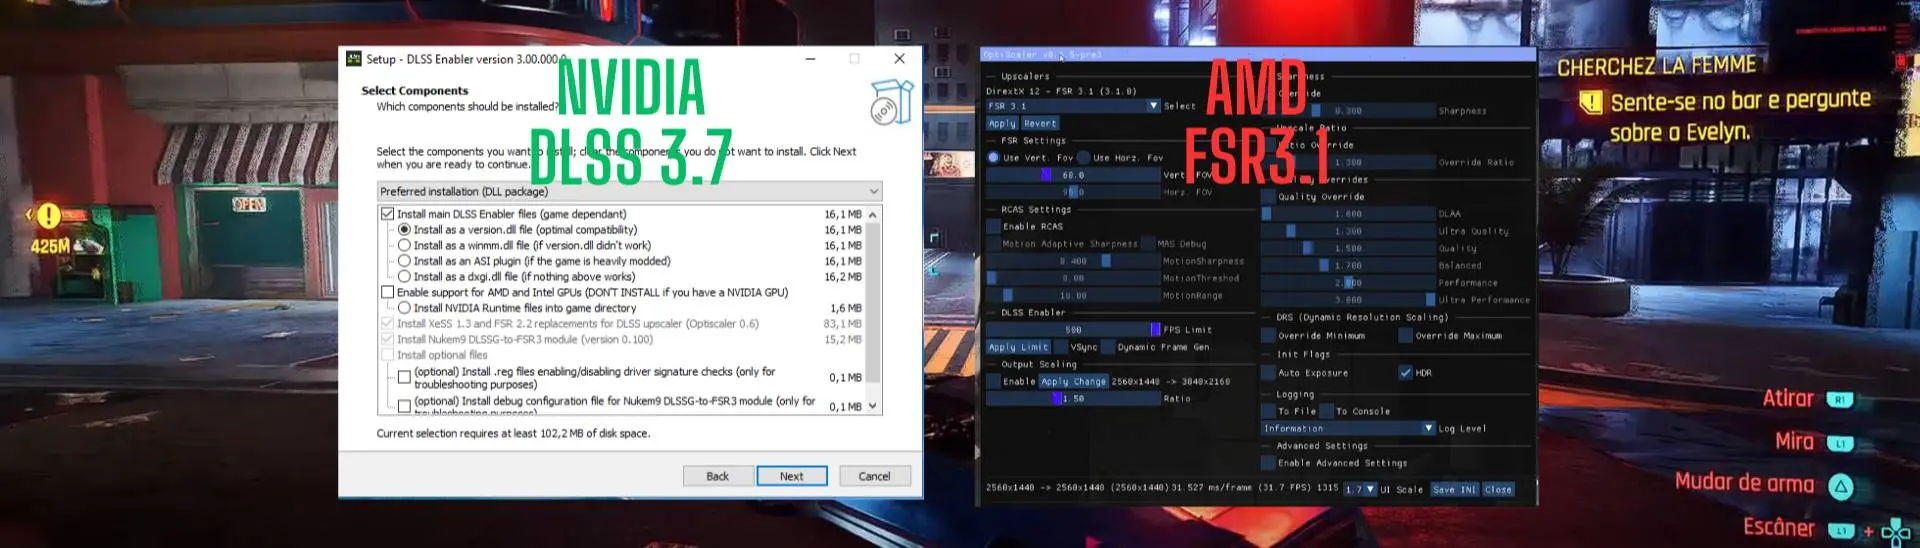This screenshot has width=1920, height=548.
Task: Select Install NVIDIA Runtime files option
Action: 404,308
